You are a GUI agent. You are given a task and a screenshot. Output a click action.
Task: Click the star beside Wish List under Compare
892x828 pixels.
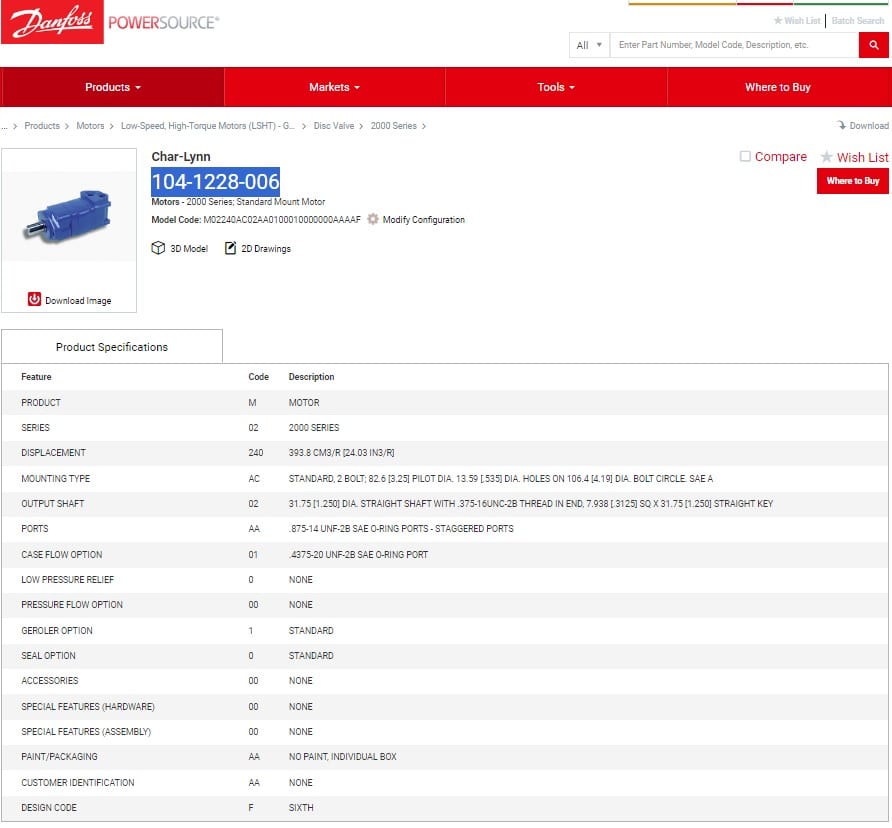pyautogui.click(x=827, y=157)
